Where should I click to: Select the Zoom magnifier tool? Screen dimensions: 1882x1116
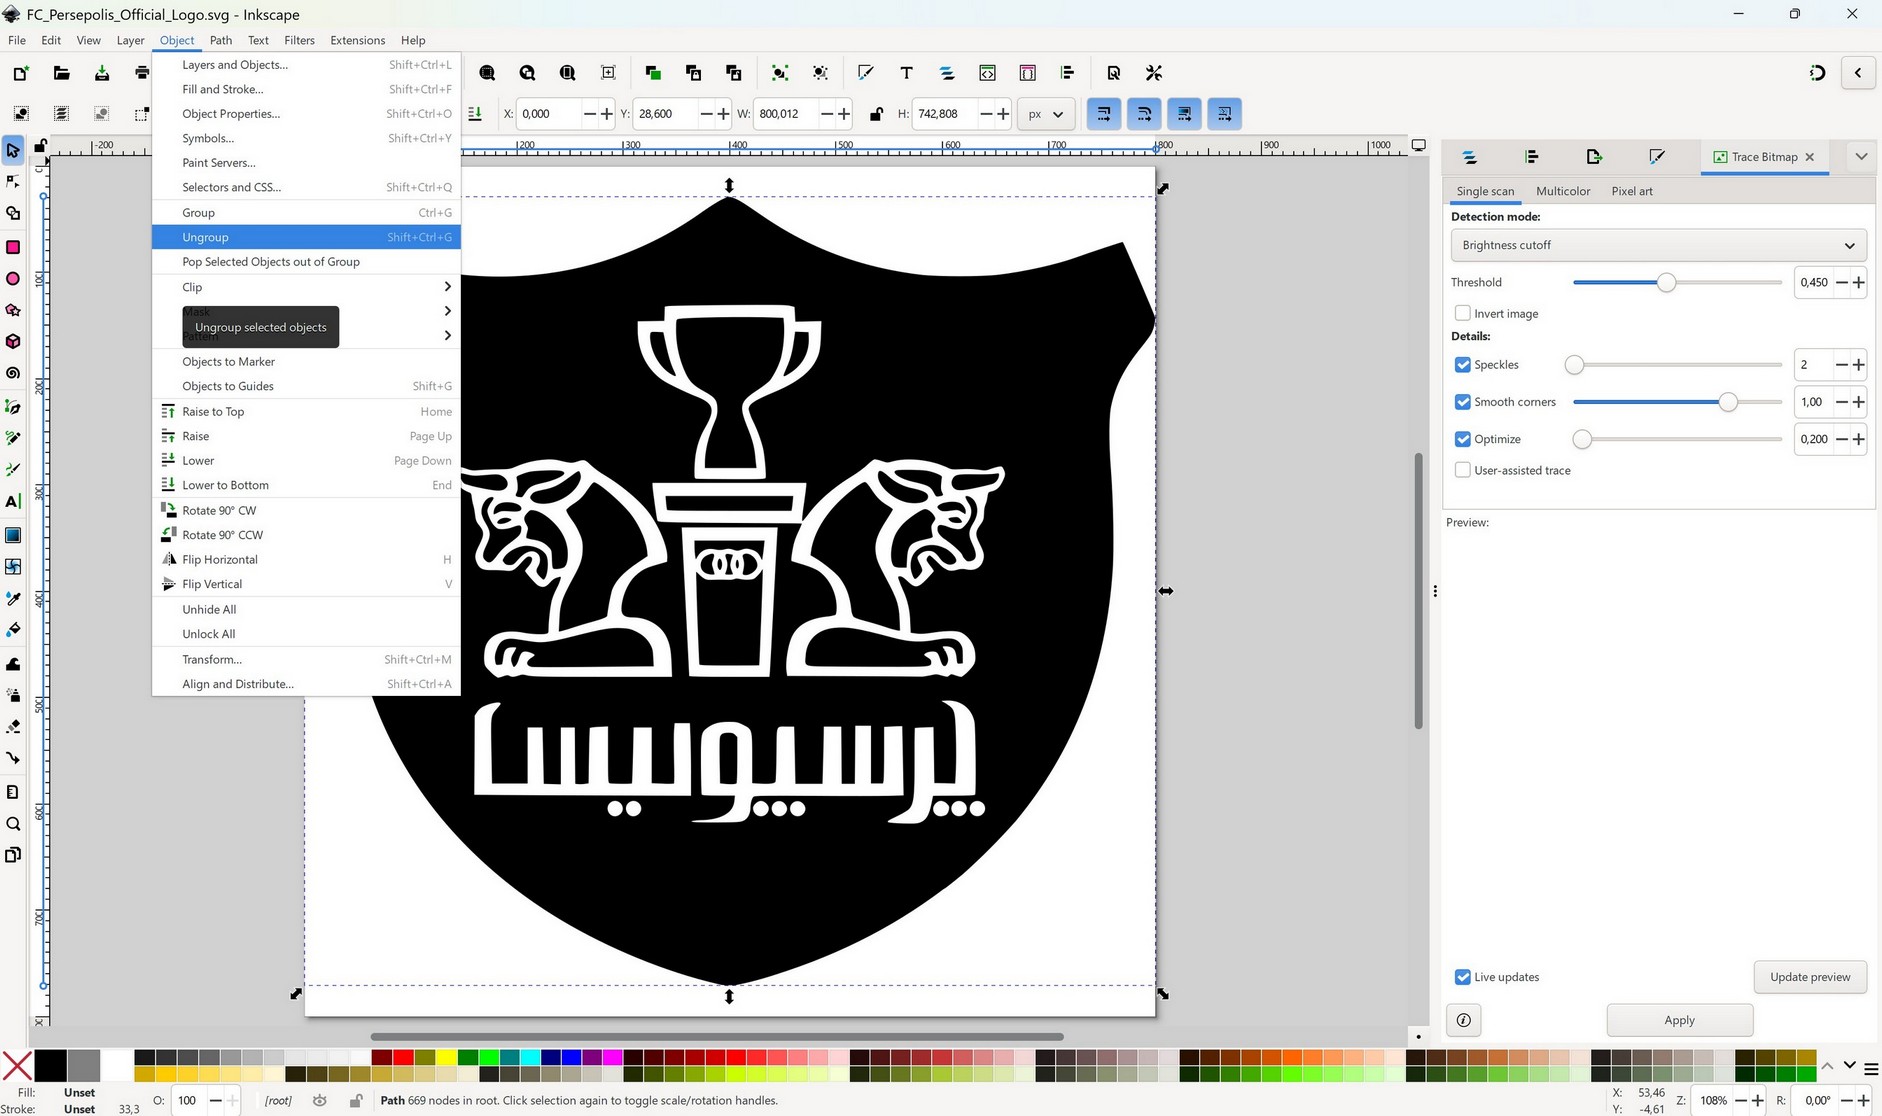coord(13,824)
